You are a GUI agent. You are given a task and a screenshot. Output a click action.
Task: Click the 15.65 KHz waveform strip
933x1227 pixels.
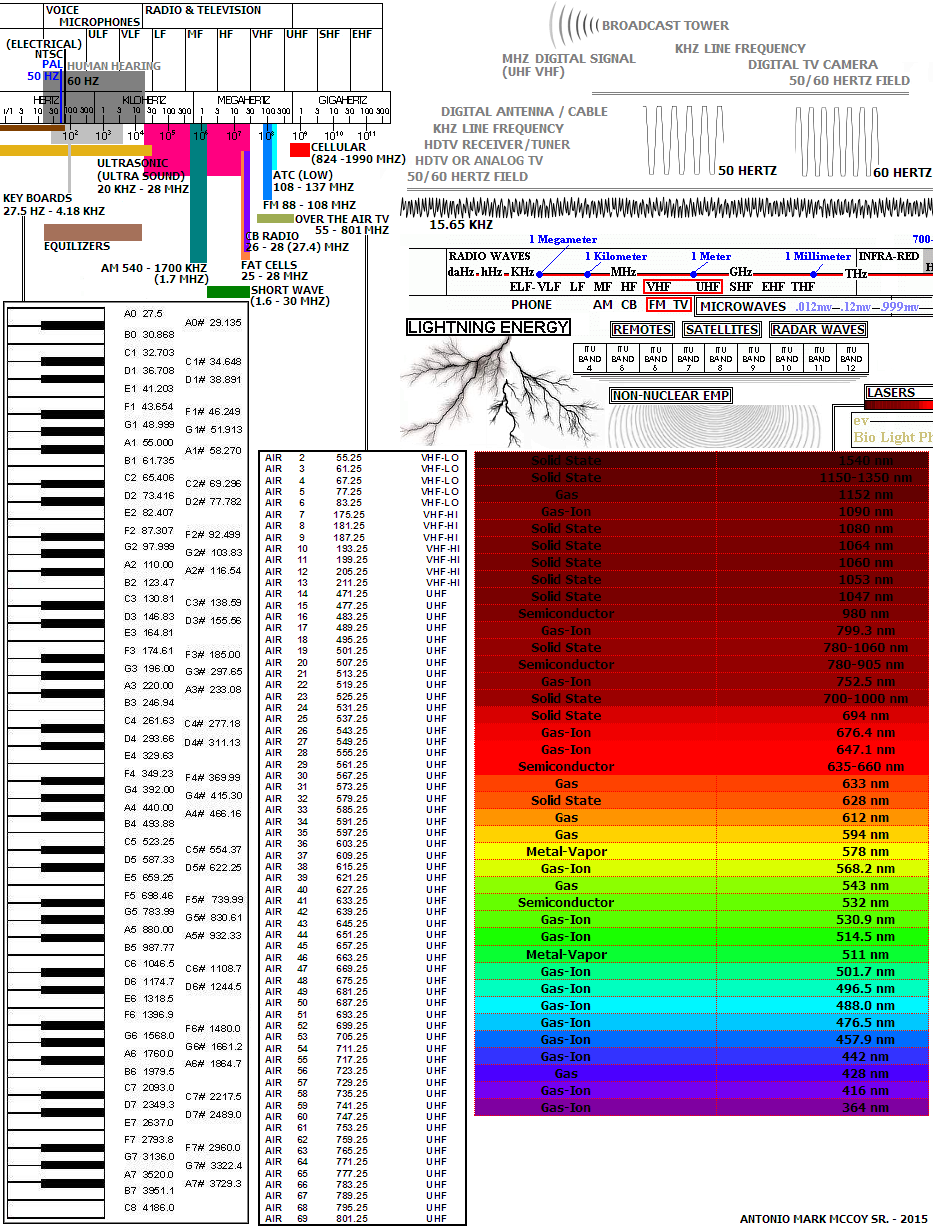(x=665, y=208)
